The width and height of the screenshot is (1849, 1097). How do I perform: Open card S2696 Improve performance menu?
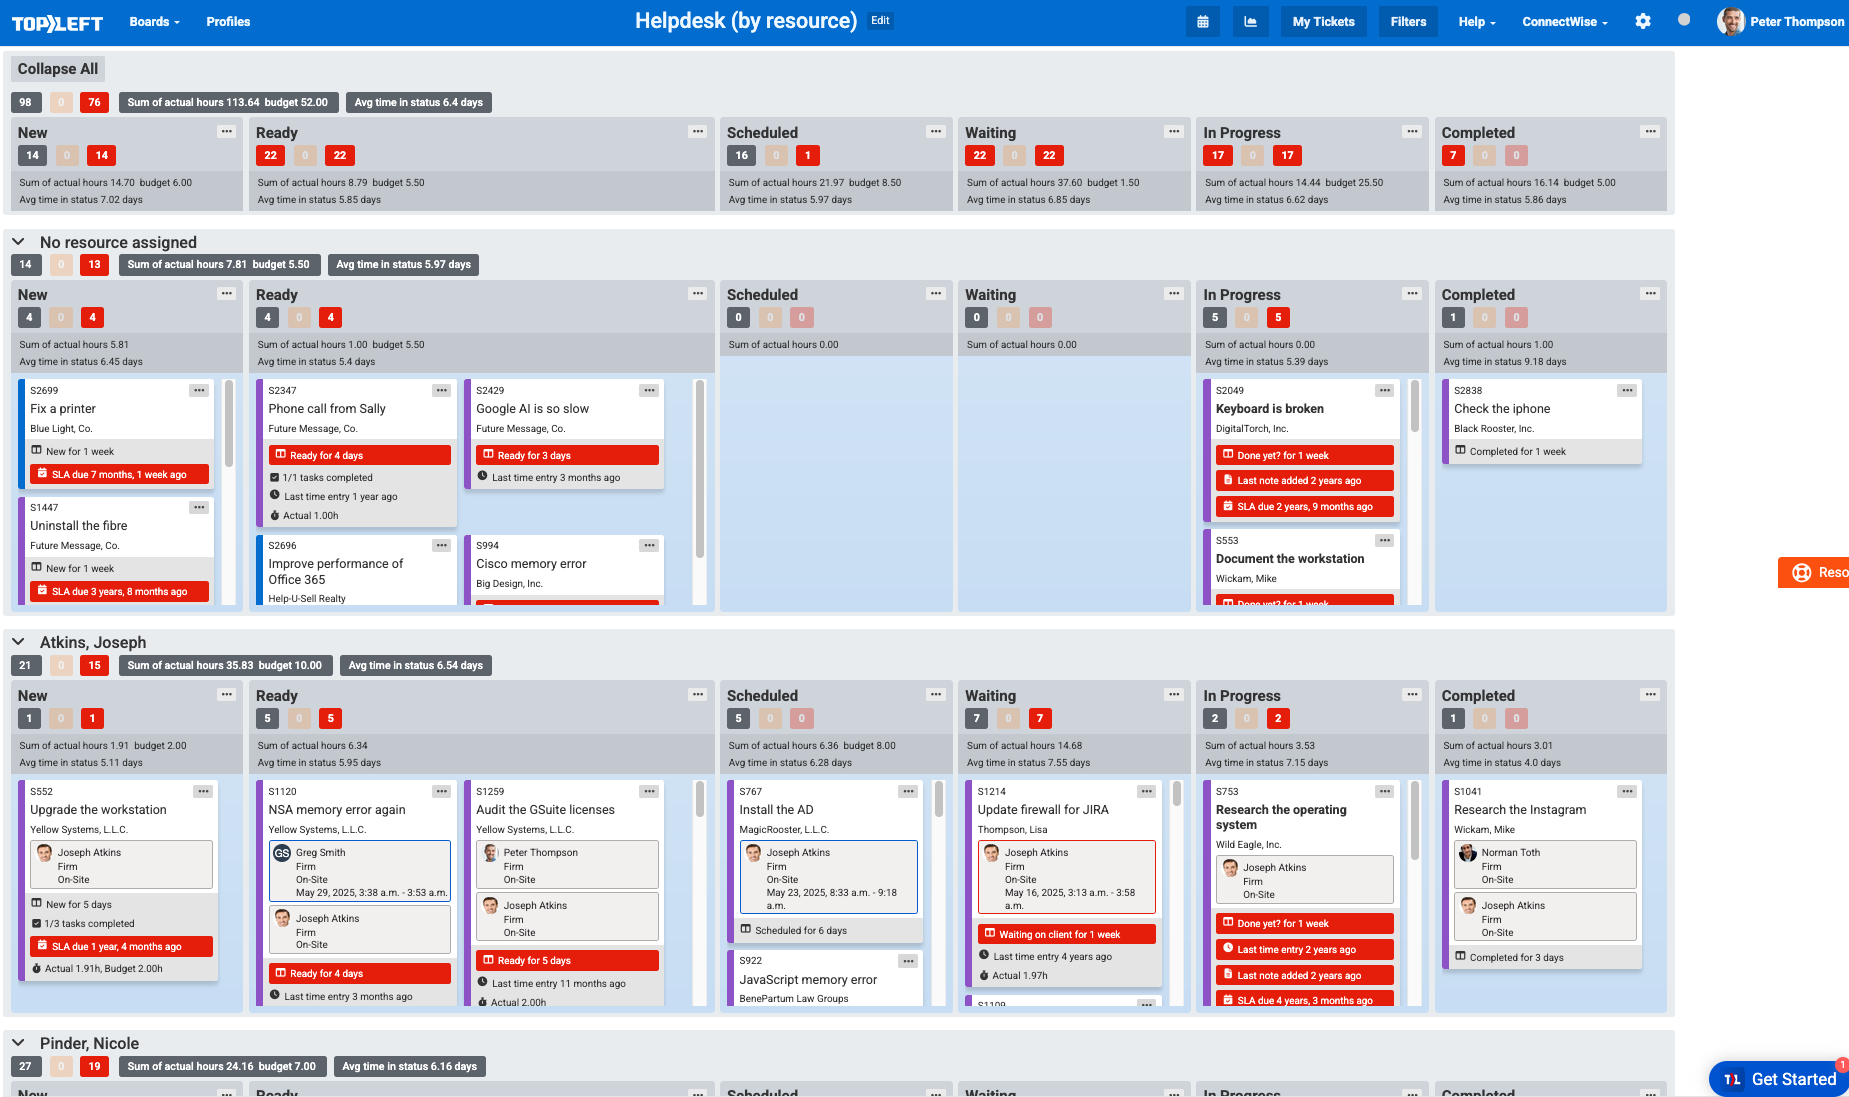tap(441, 545)
